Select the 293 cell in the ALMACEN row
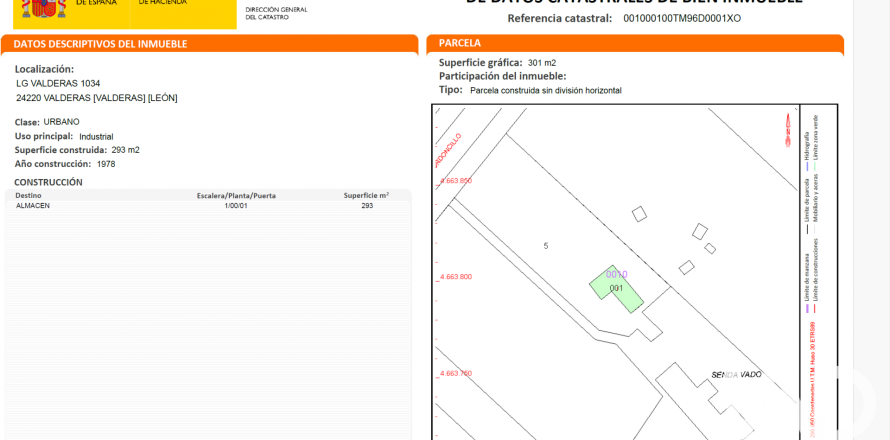This screenshot has height=440, width=890. [367, 206]
